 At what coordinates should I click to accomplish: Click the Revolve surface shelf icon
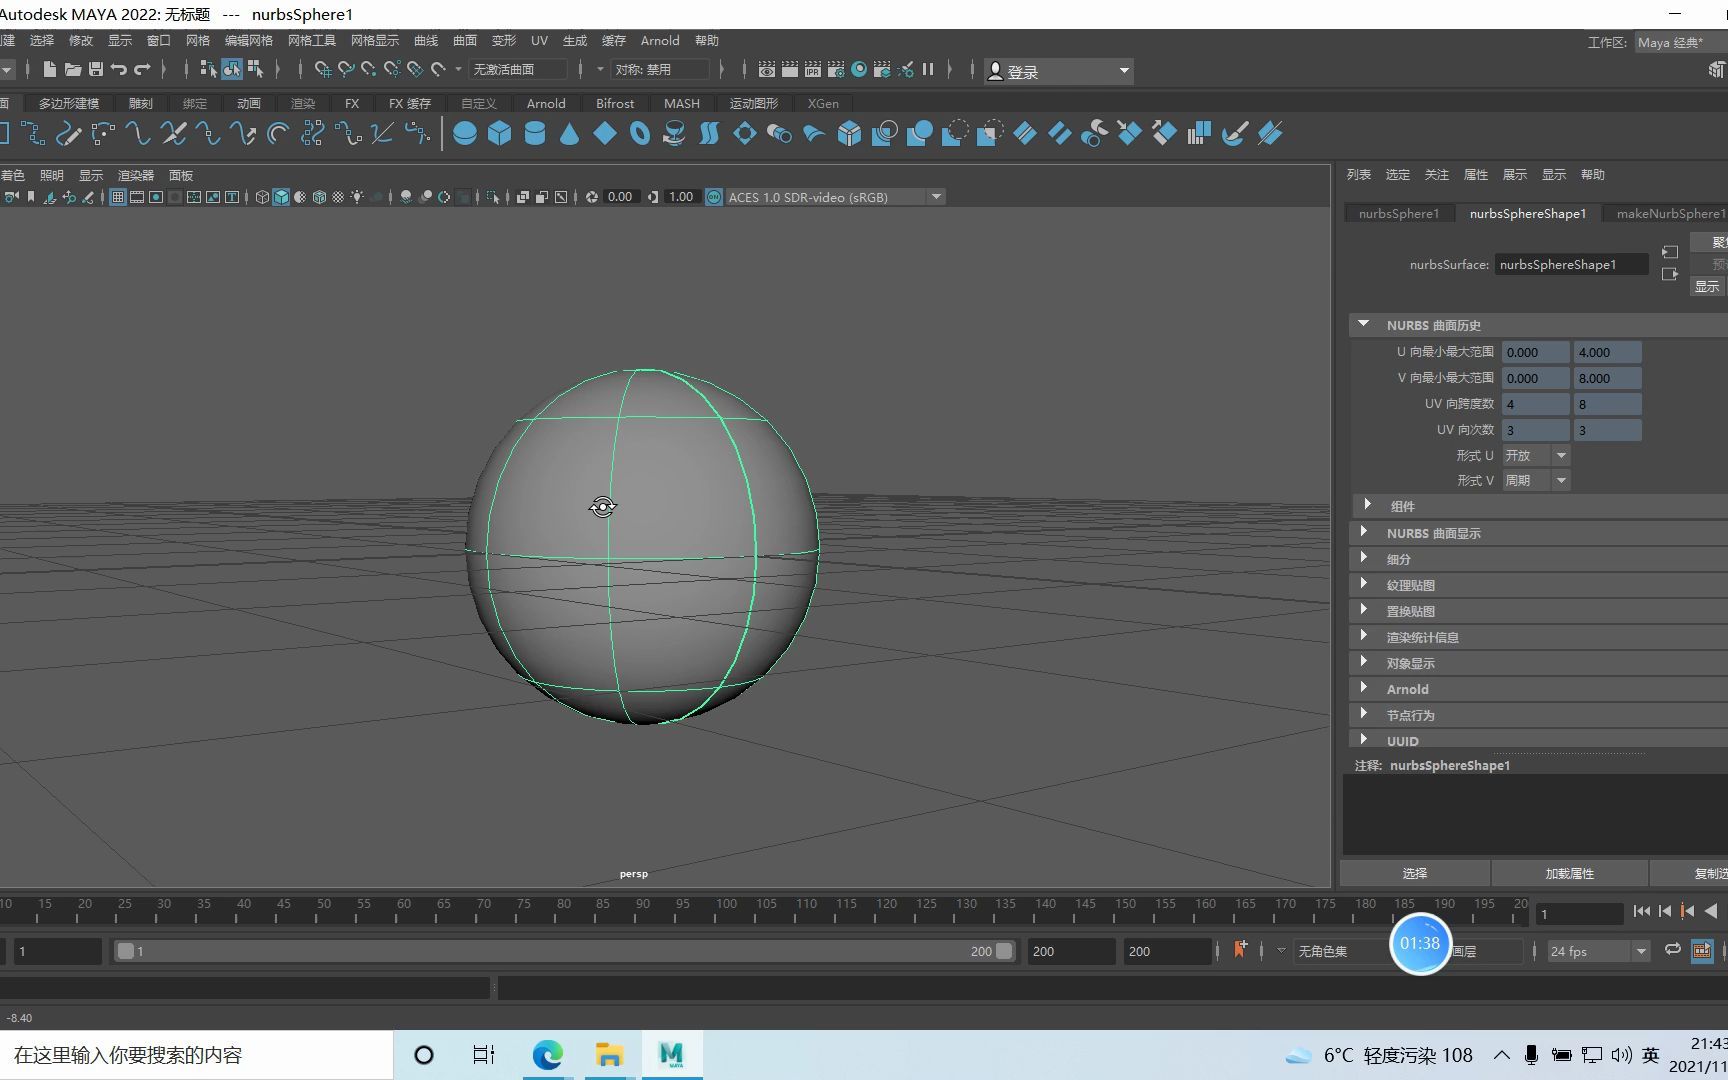675,133
